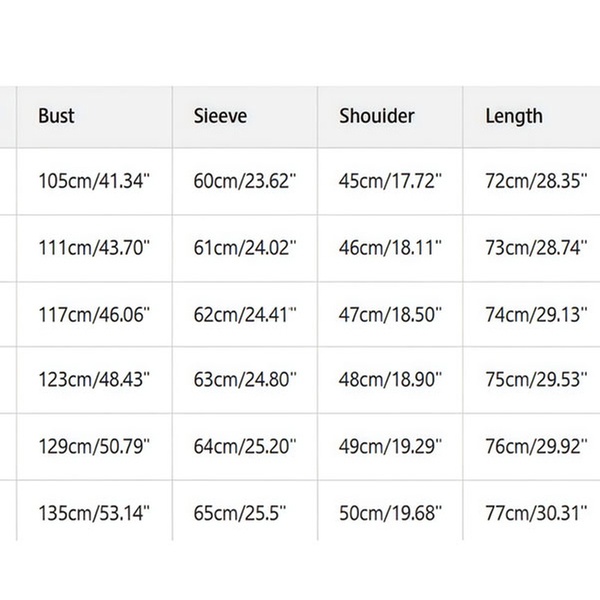The image size is (600, 600).
Task: Select sleeve value 64cm/25.20"
Action: point(245,448)
